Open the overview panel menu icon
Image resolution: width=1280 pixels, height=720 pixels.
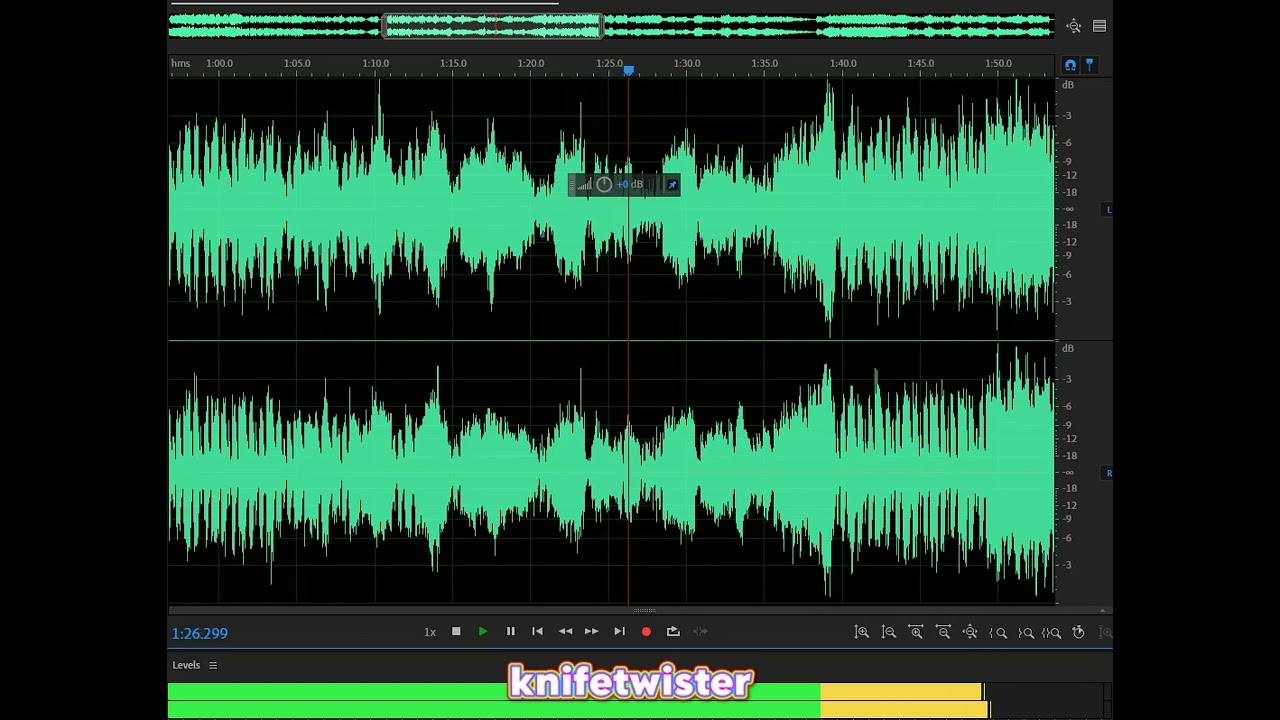click(x=1099, y=27)
